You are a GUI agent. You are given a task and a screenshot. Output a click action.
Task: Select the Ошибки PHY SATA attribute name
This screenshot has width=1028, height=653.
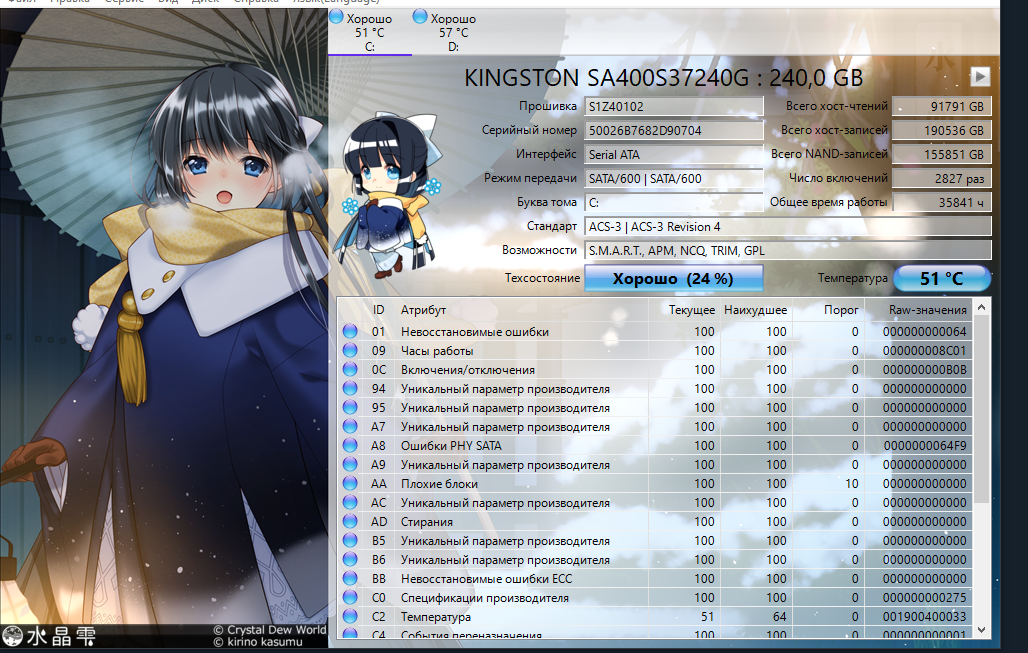click(x=451, y=446)
